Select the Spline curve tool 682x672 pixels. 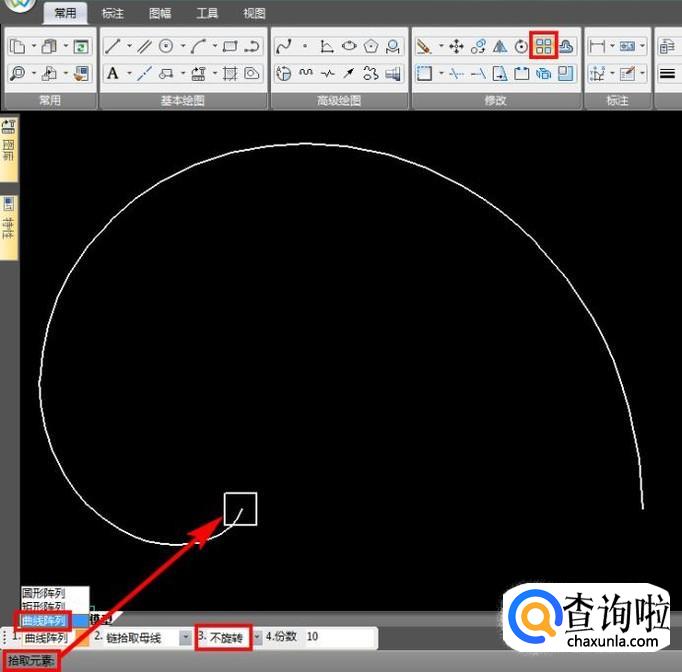283,46
